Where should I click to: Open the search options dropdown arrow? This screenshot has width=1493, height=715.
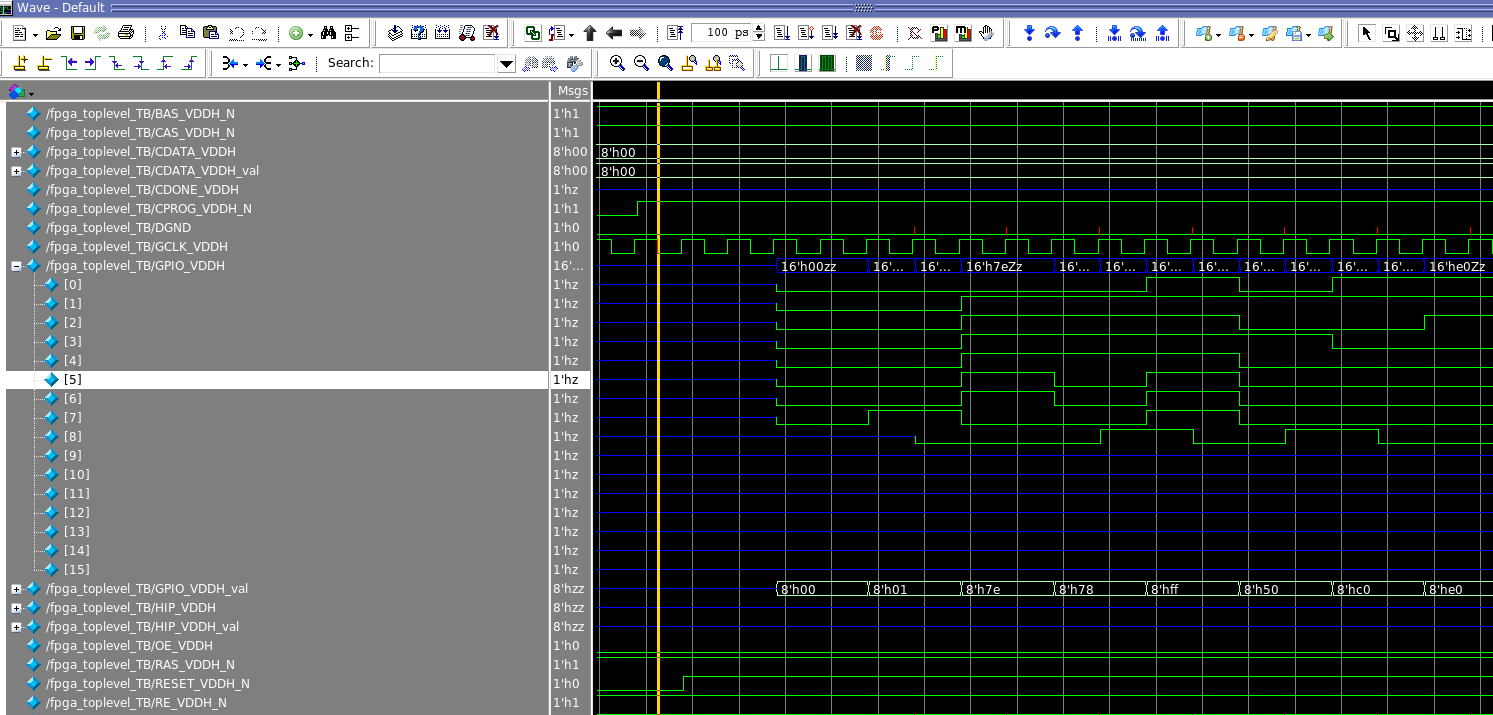click(506, 64)
